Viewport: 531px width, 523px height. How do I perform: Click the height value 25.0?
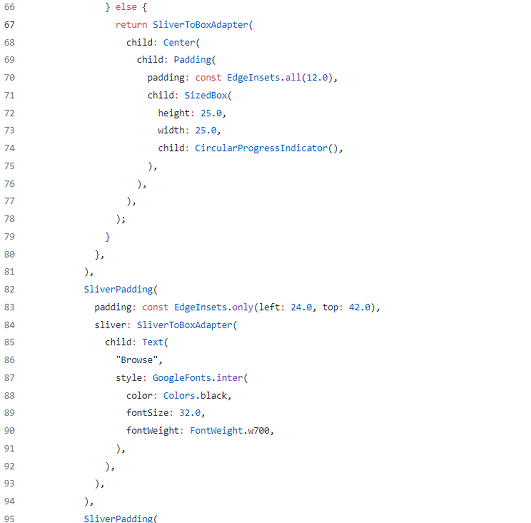pyautogui.click(x=211, y=113)
